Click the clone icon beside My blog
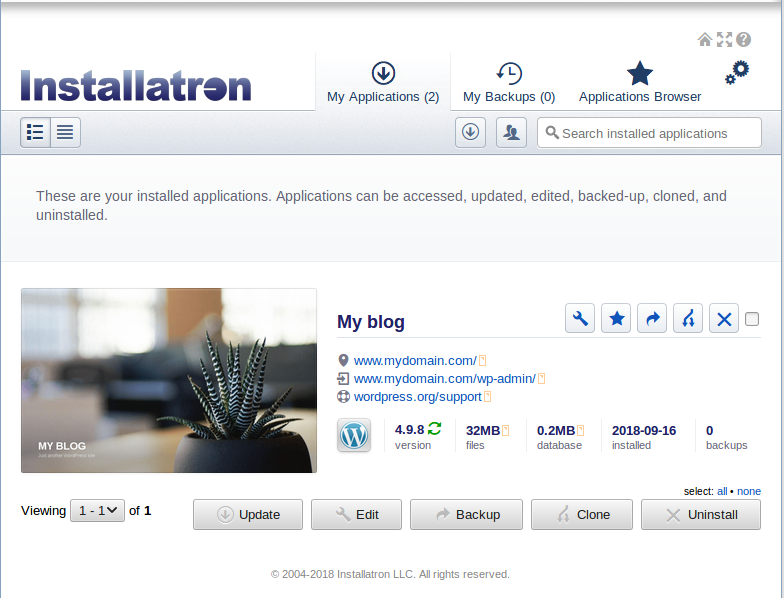Image resolution: width=784 pixels, height=598 pixels. click(688, 319)
